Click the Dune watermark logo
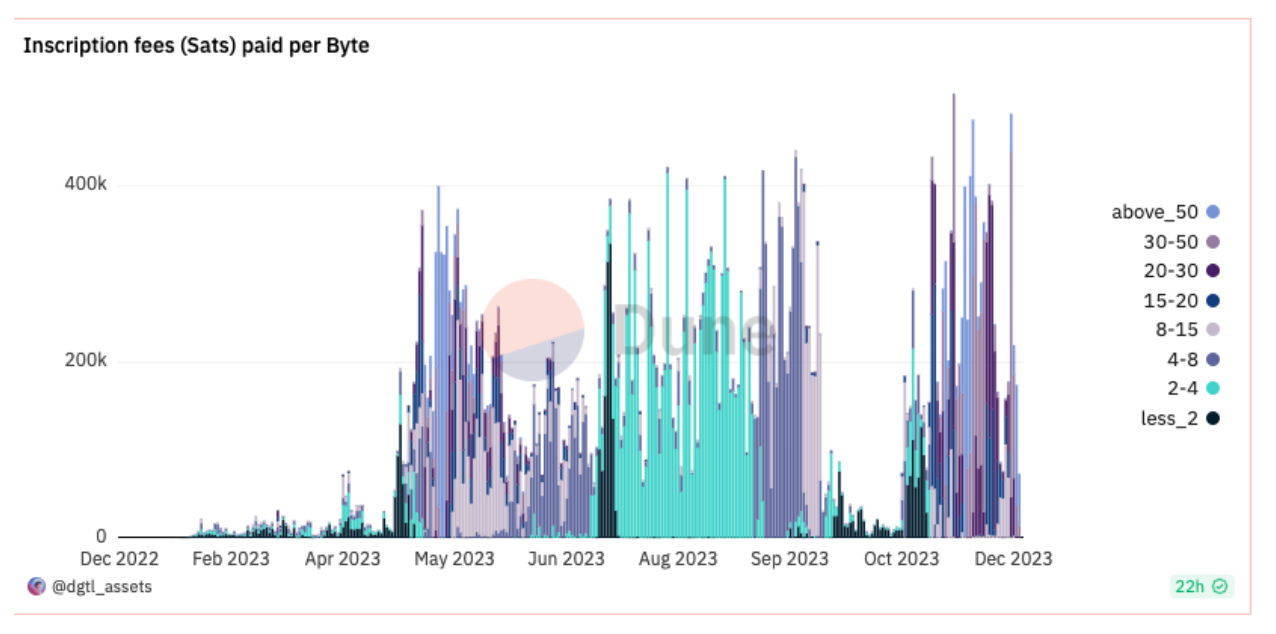The width and height of the screenshot is (1276, 634). 630,331
